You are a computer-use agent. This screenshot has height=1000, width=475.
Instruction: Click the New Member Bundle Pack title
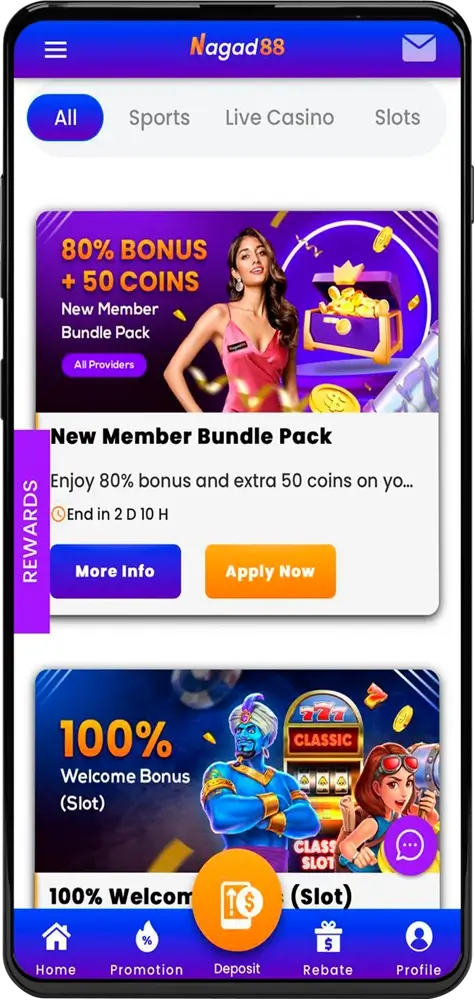click(x=191, y=436)
